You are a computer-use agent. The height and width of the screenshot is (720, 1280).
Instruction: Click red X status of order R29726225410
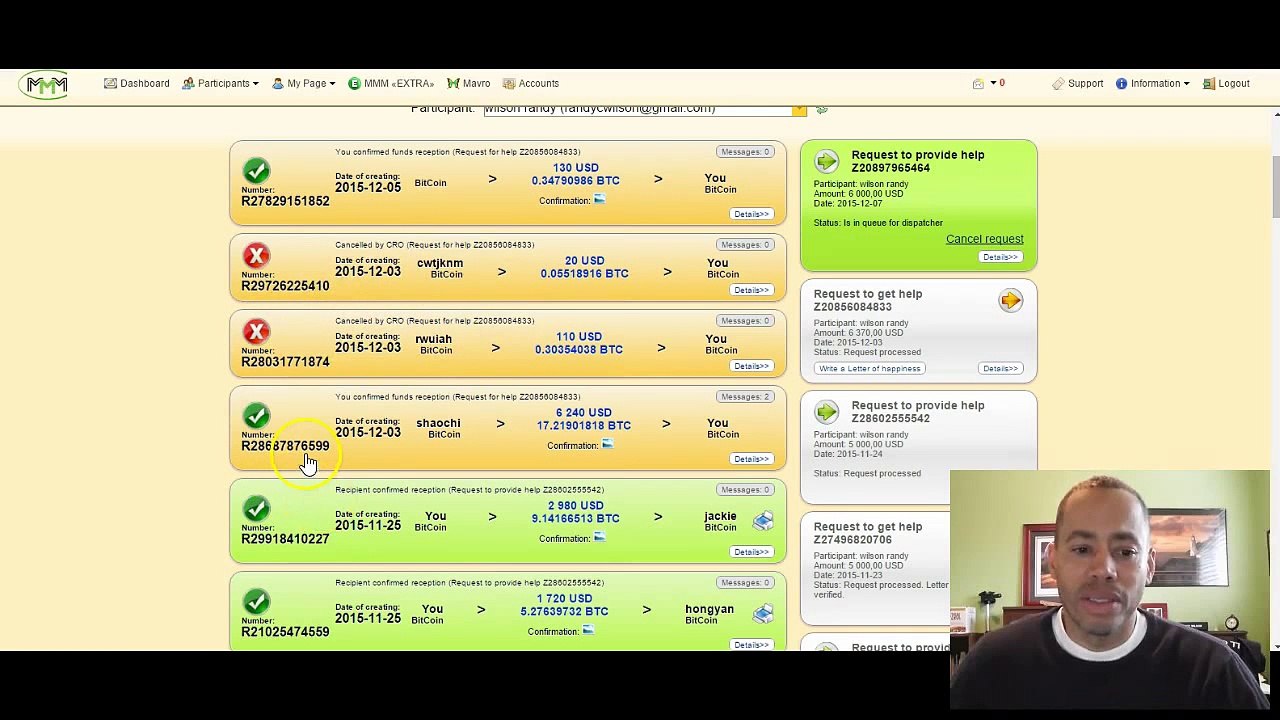tap(256, 256)
